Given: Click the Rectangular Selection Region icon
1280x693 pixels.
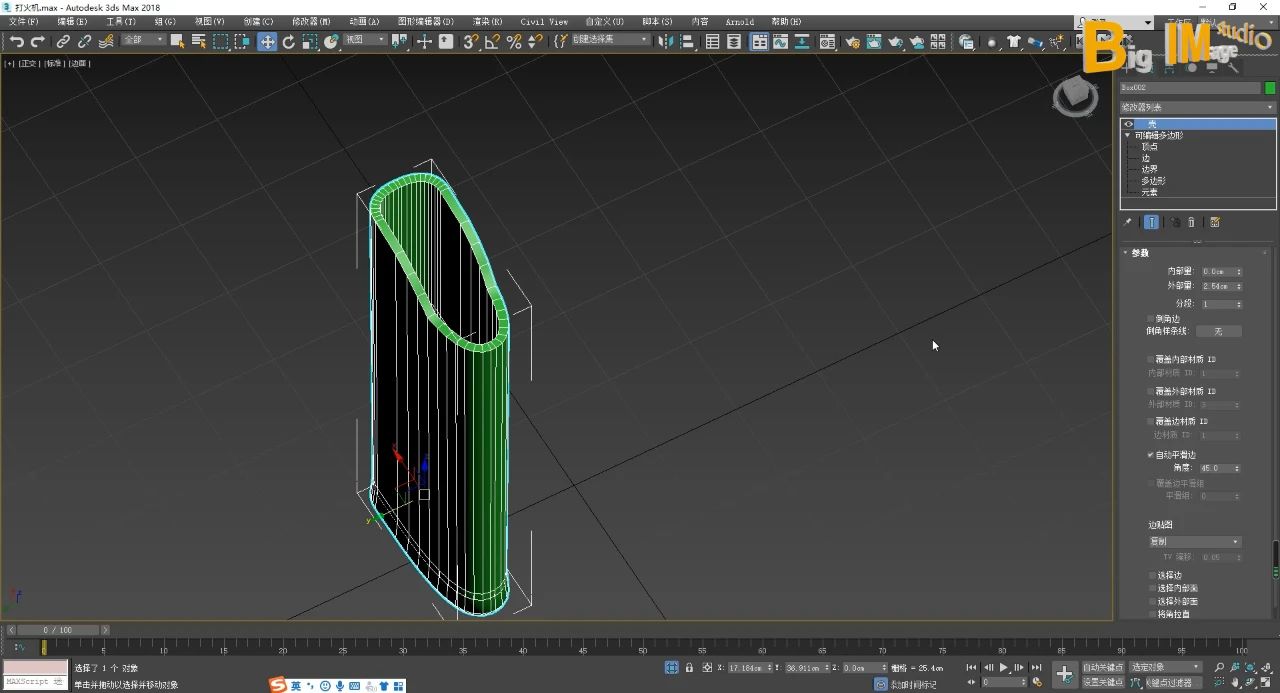Looking at the screenshot, I should click(x=220, y=41).
